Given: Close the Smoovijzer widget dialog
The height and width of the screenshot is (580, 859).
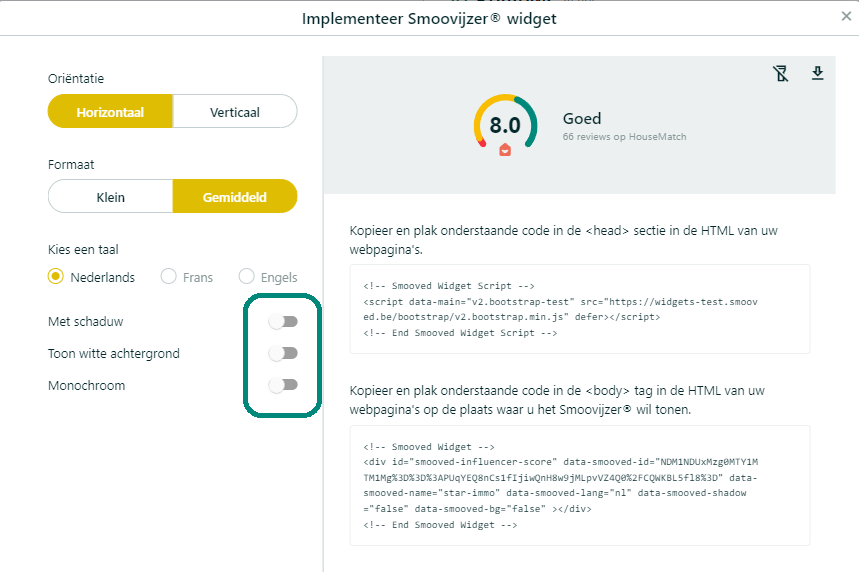Looking at the screenshot, I should (846, 16).
